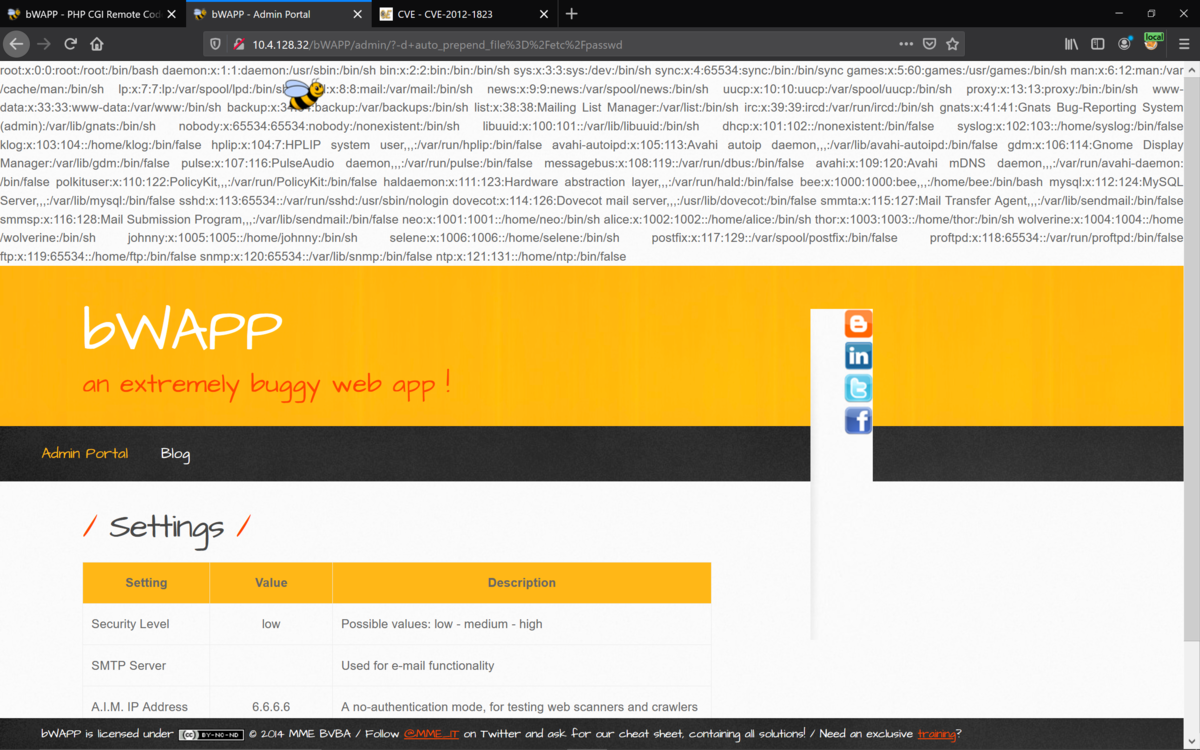Close the Admin Portal tab
The width and height of the screenshot is (1200, 750).
click(355, 14)
